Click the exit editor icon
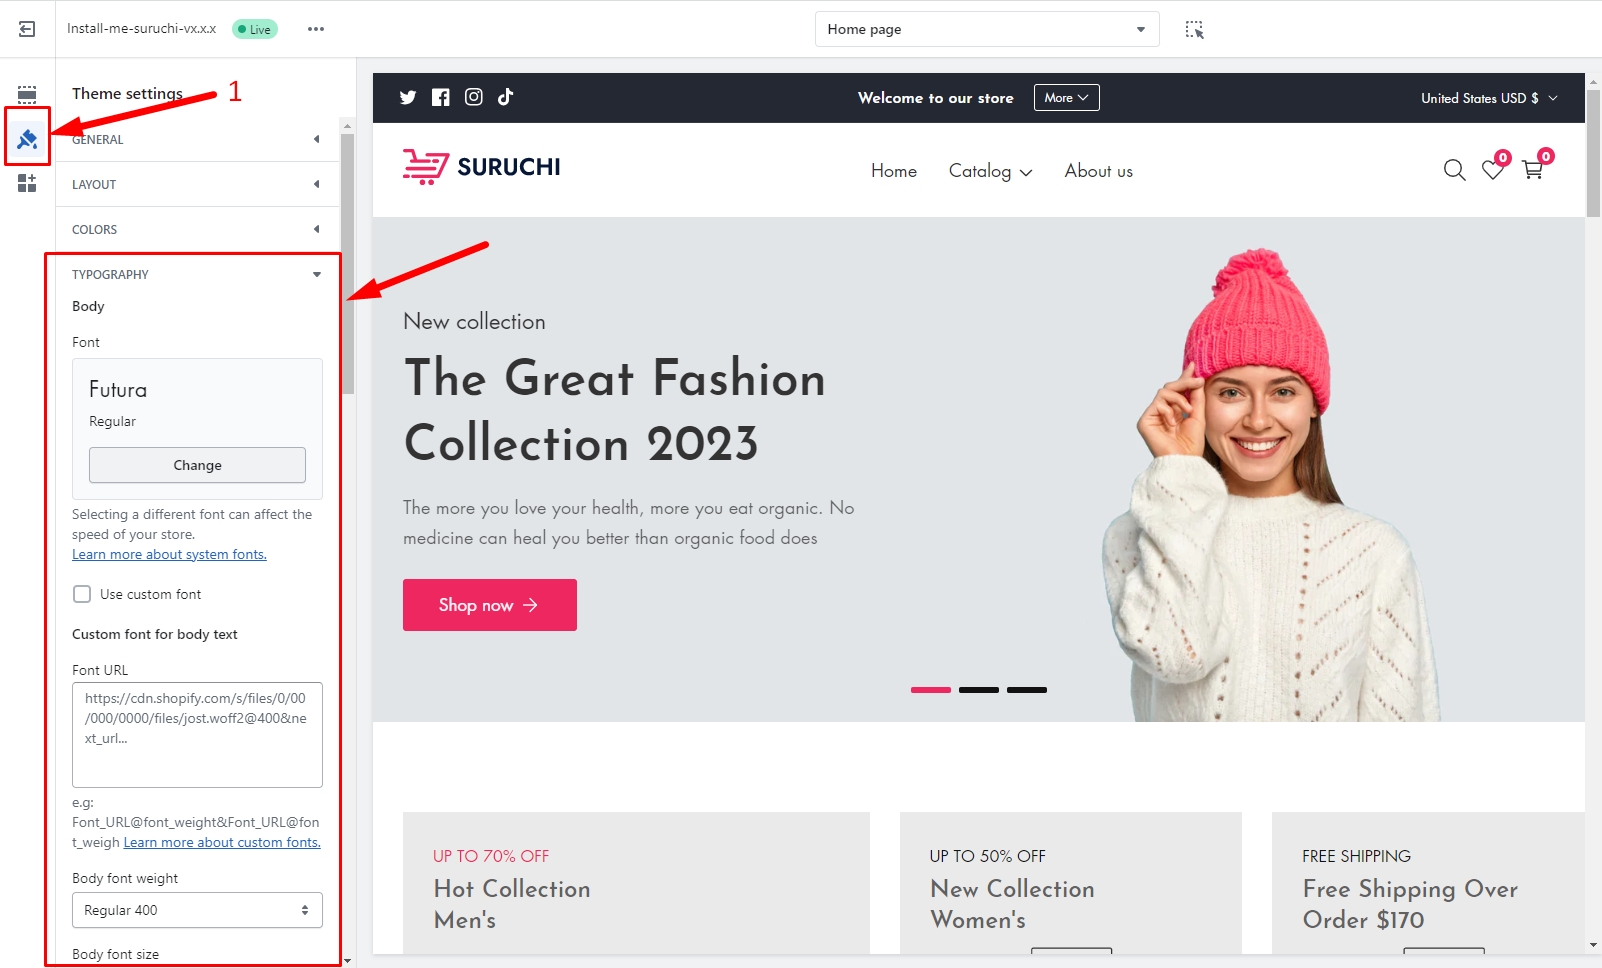Screen dimensions: 1602x968 pos(27,29)
